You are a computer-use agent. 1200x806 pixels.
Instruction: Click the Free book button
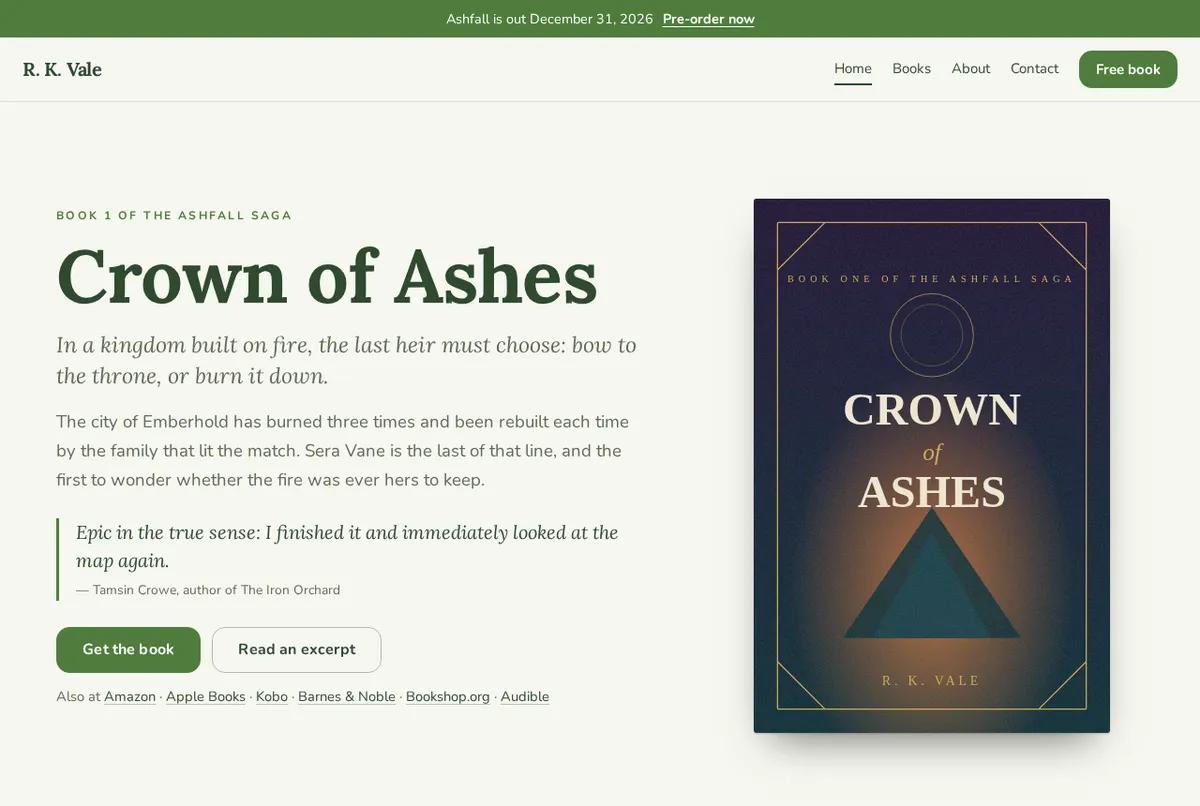(x=1128, y=69)
